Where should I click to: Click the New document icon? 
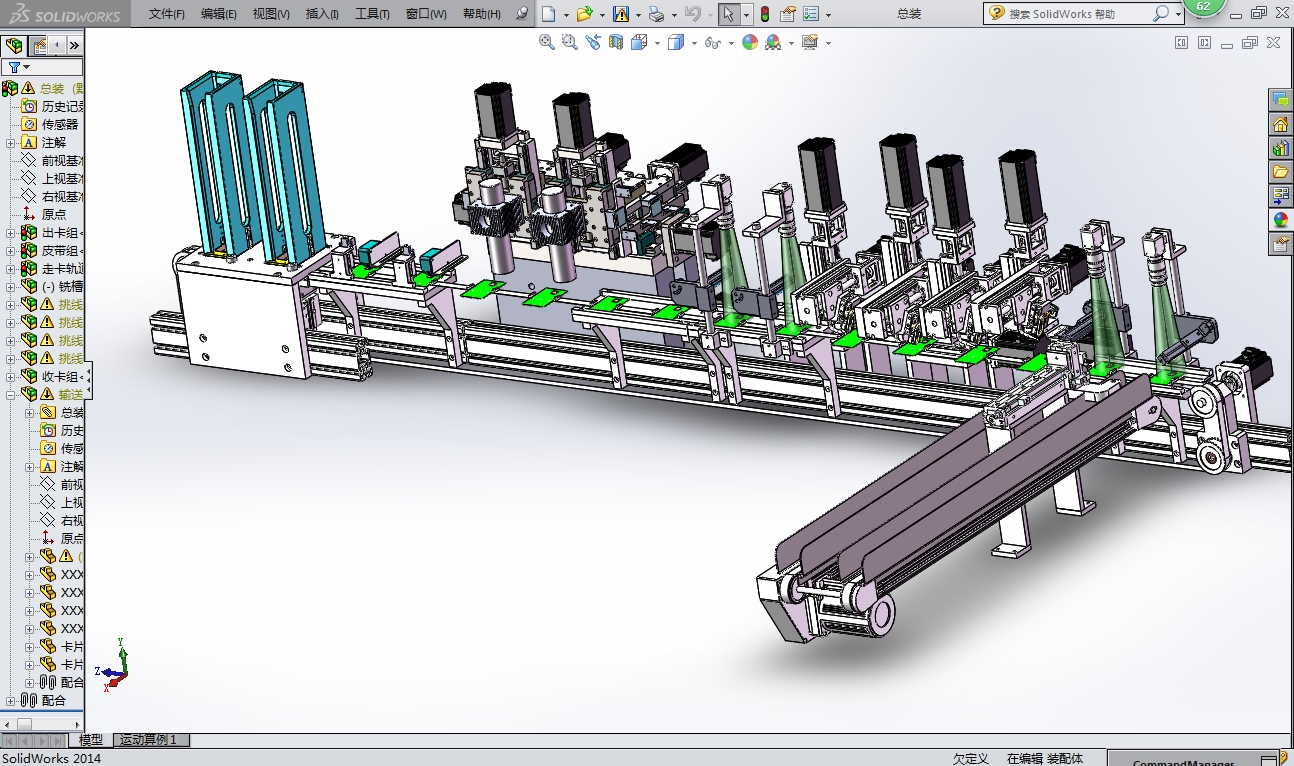(x=549, y=14)
